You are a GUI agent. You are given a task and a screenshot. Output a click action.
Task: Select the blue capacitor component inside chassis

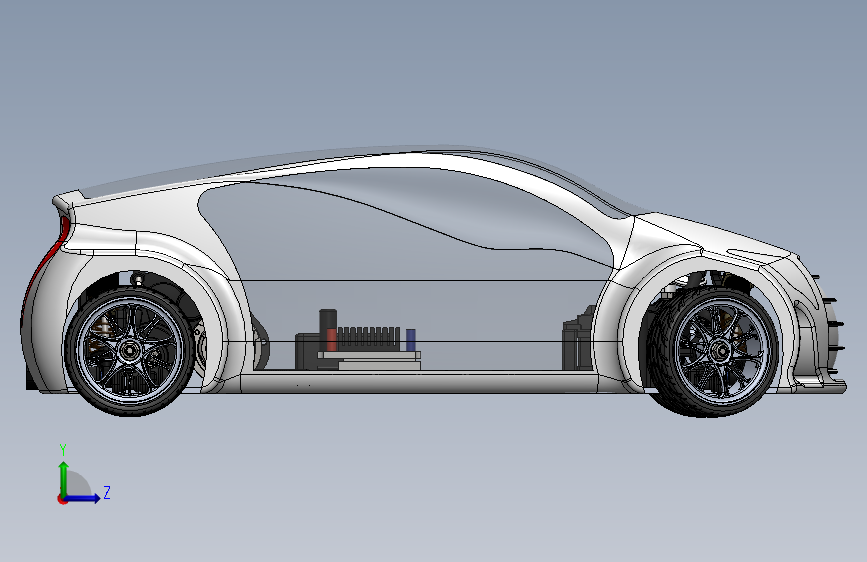411,340
